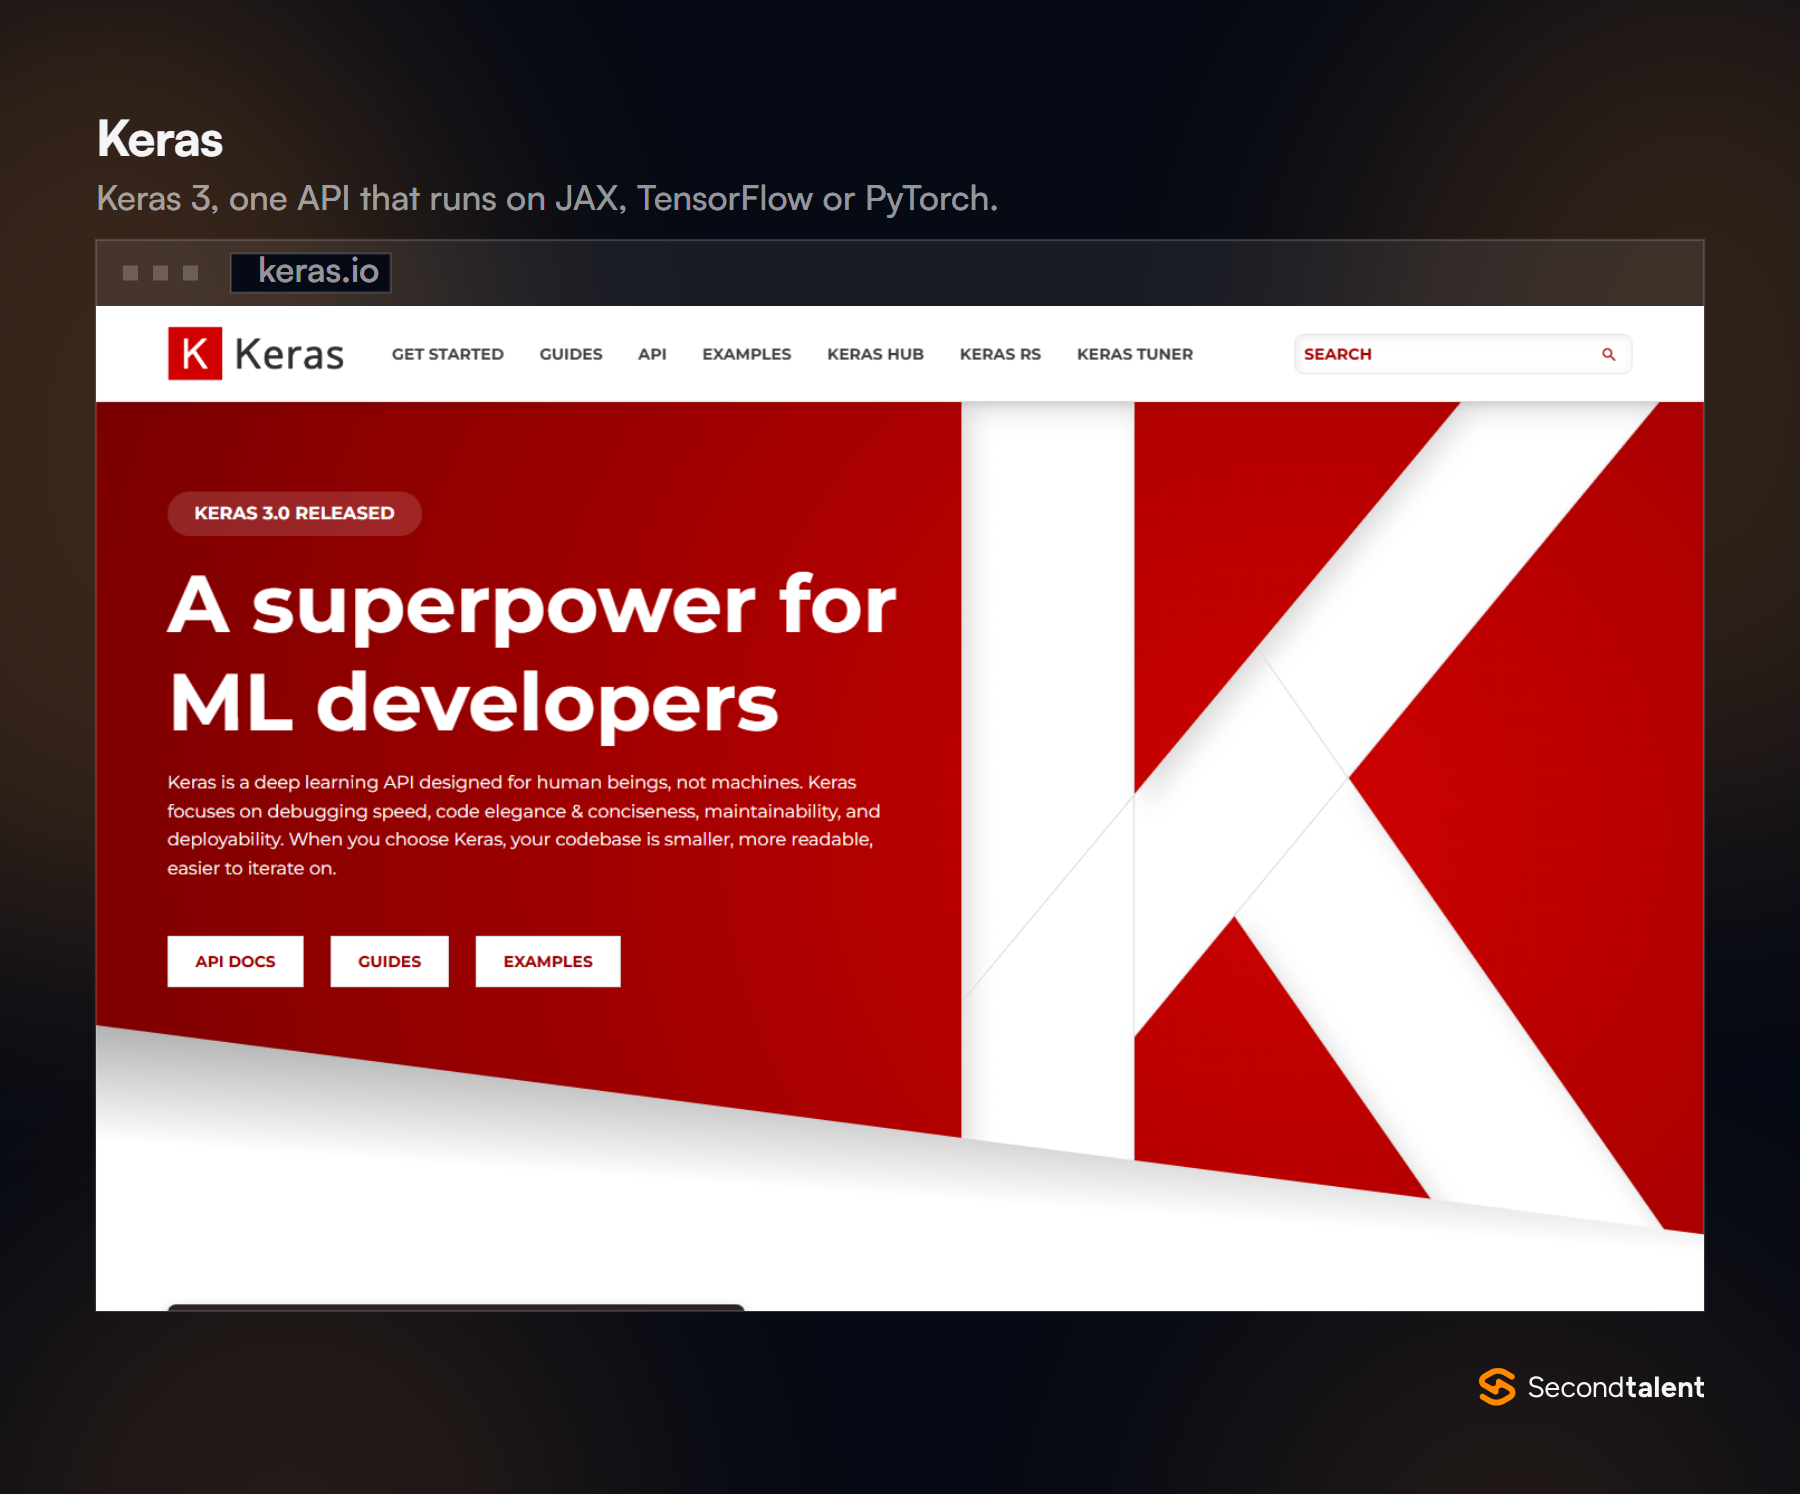Click the Keras wordmark beside the logo

pos(289,355)
